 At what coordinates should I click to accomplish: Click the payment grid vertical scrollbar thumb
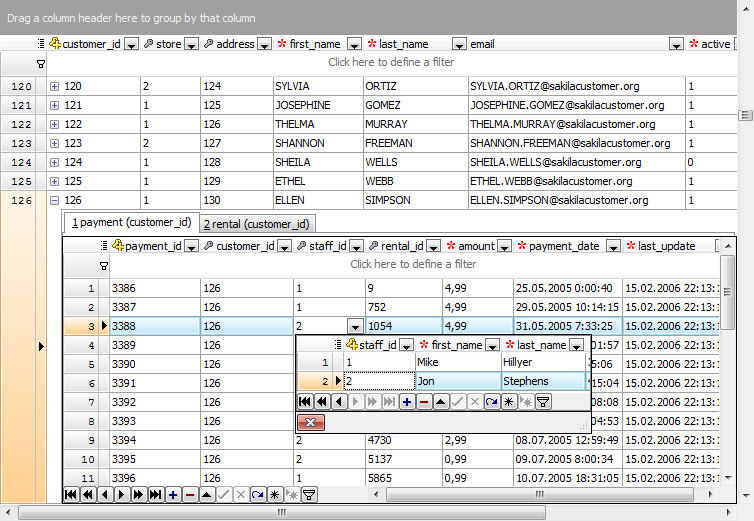coord(727,292)
